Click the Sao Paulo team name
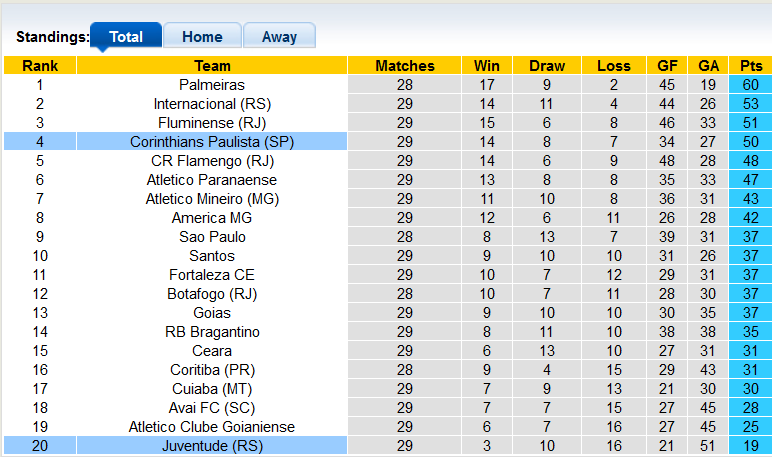772x457 pixels. coord(212,237)
